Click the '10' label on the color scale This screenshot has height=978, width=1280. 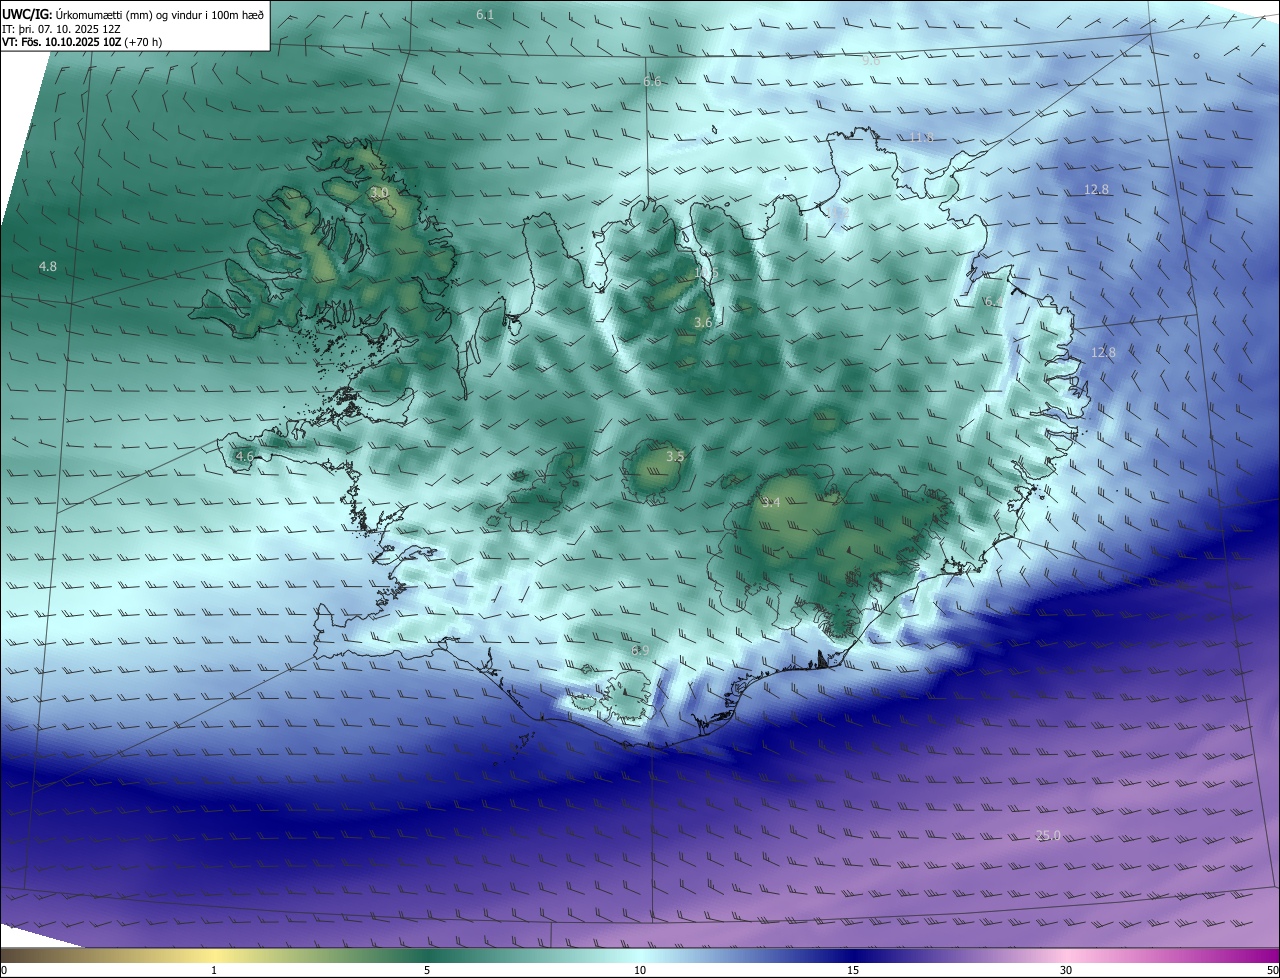click(640, 970)
